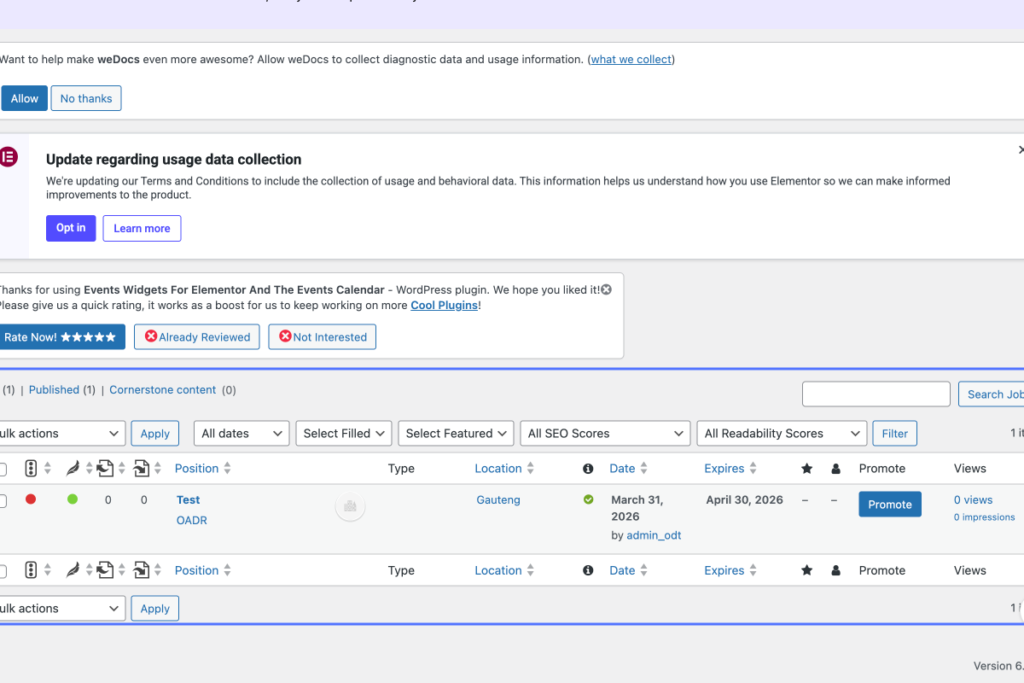This screenshot has width=1024, height=683.
Task: Open the Gauteng location link
Action: click(x=498, y=500)
